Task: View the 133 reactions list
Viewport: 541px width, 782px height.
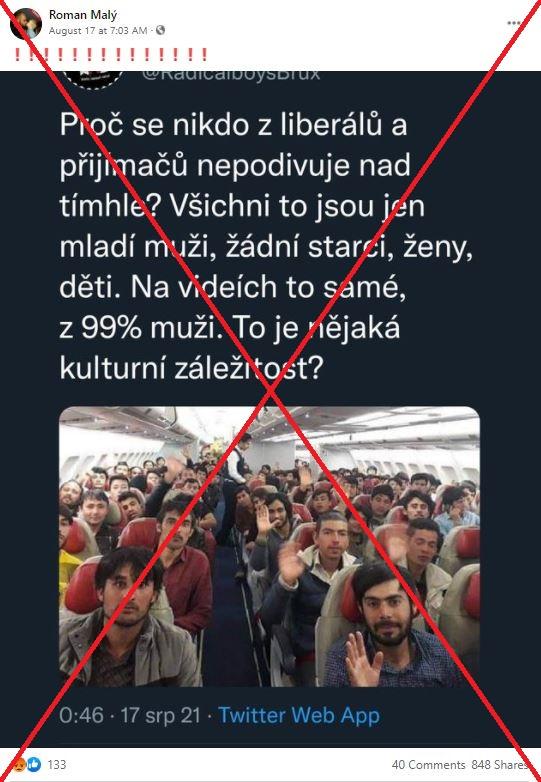Action: pyautogui.click(x=56, y=764)
